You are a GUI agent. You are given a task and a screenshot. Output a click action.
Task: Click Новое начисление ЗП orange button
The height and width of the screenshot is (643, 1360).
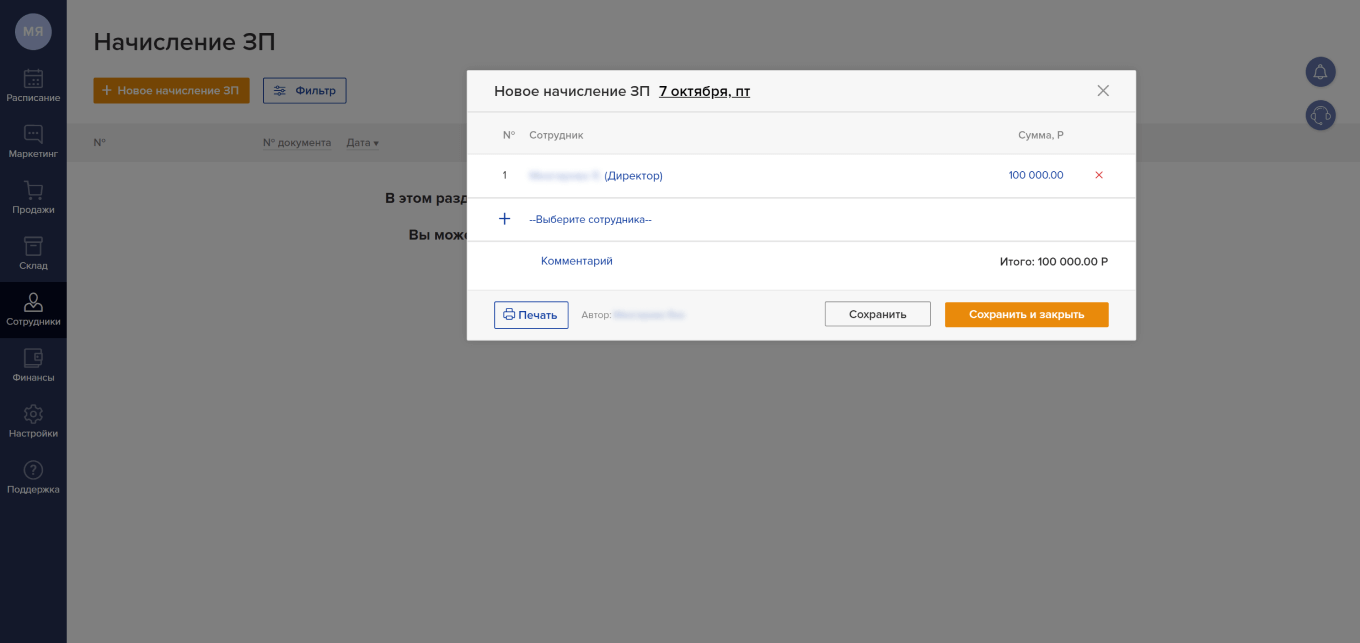point(171,90)
